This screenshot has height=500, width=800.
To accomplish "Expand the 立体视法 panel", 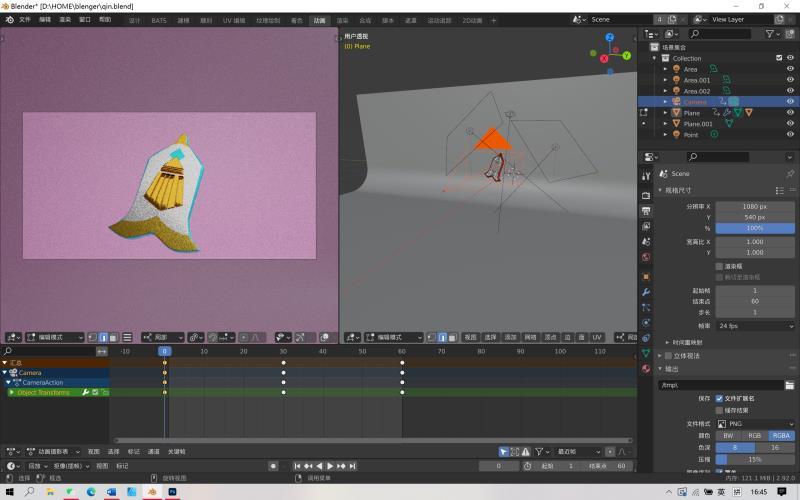I will pyautogui.click(x=668, y=355).
